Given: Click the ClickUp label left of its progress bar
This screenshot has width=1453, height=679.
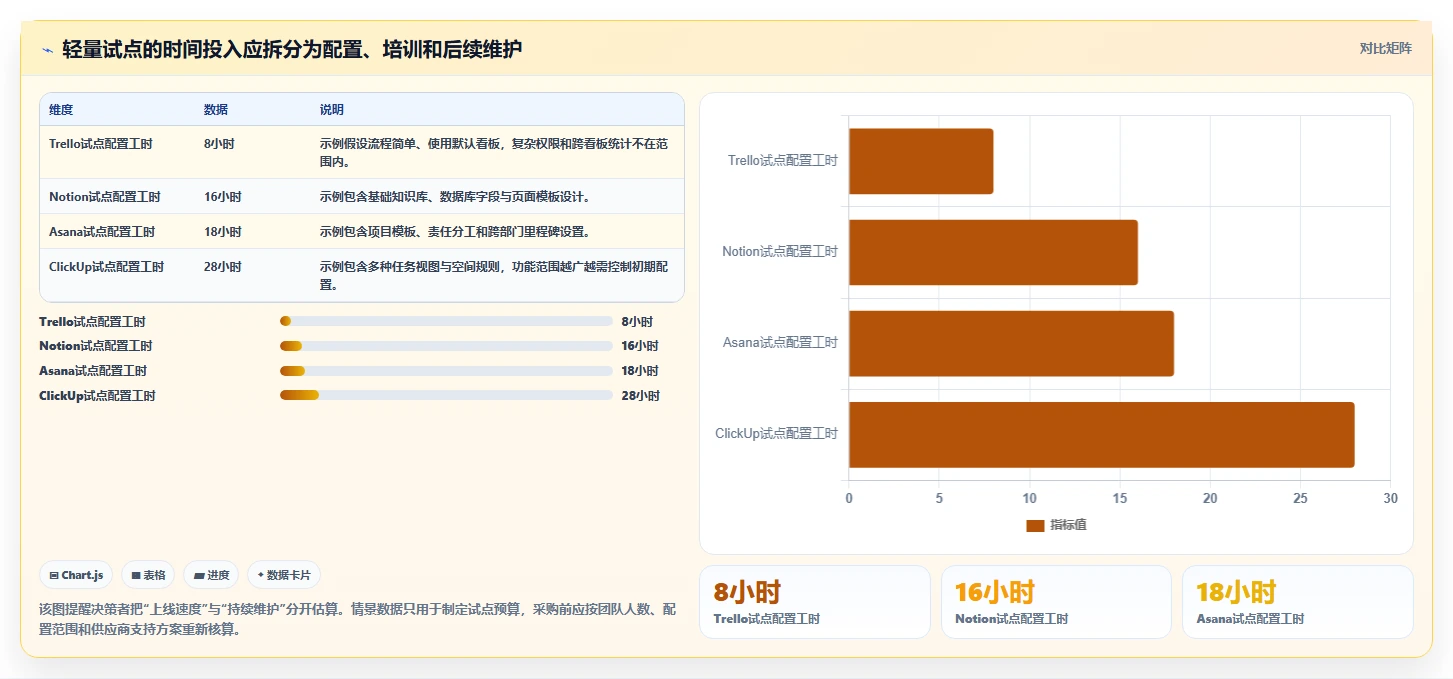Looking at the screenshot, I should tap(97, 396).
